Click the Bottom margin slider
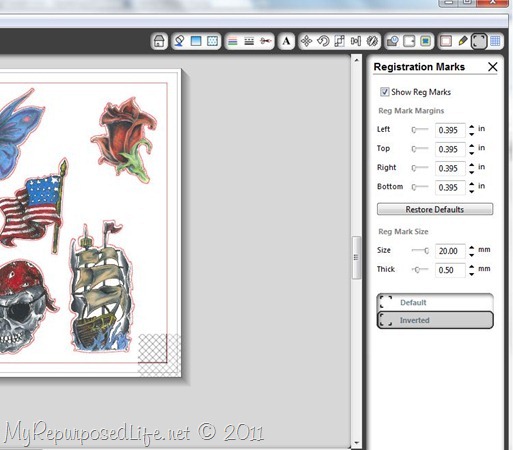This screenshot has width=513, height=450. (x=420, y=187)
